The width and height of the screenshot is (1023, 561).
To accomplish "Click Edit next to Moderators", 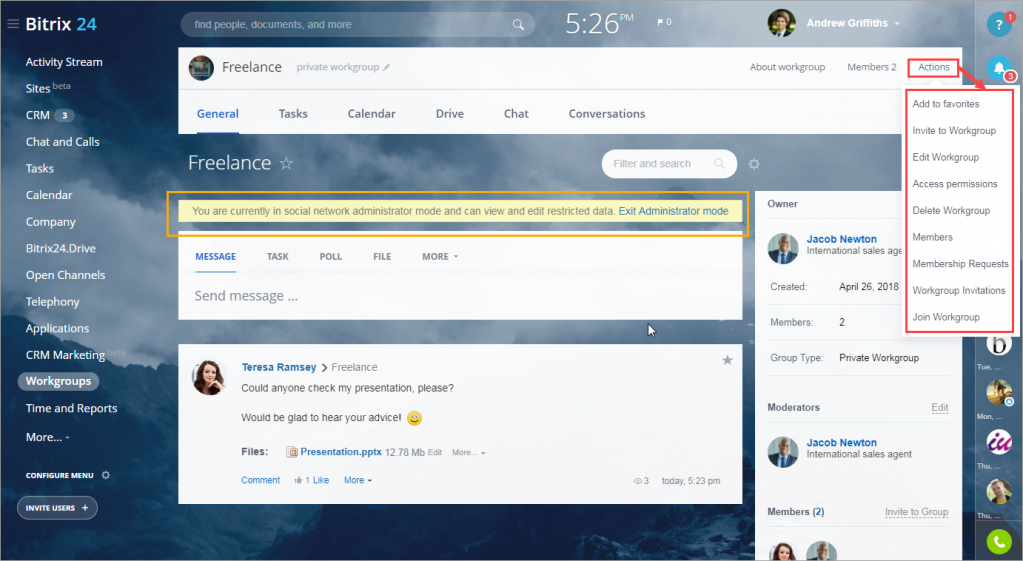I will (939, 408).
